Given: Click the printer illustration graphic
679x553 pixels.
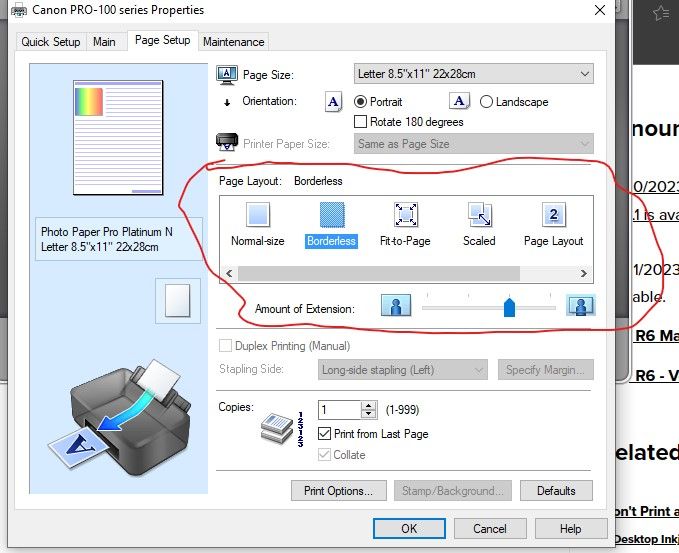Looking at the screenshot, I should (119, 419).
